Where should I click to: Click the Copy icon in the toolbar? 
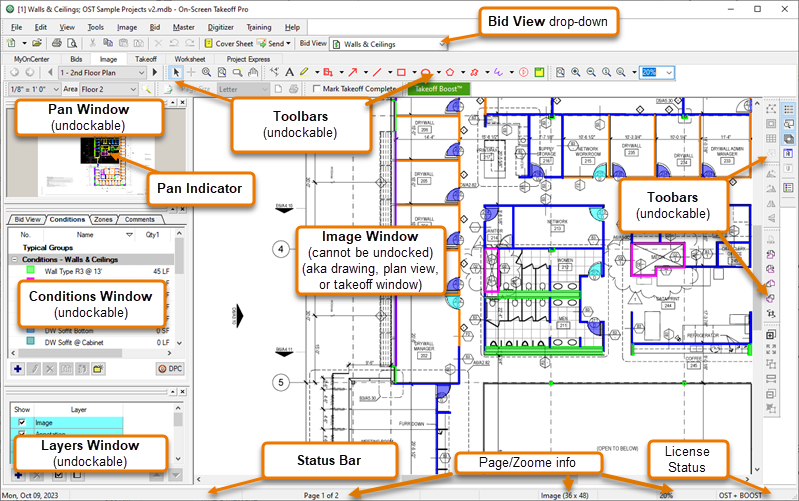(x=108, y=43)
